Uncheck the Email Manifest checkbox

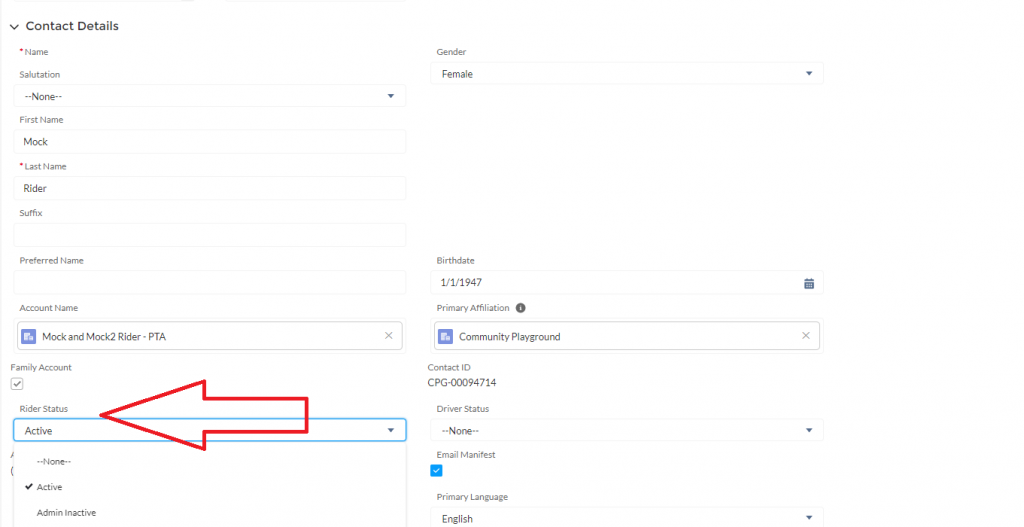click(436, 471)
